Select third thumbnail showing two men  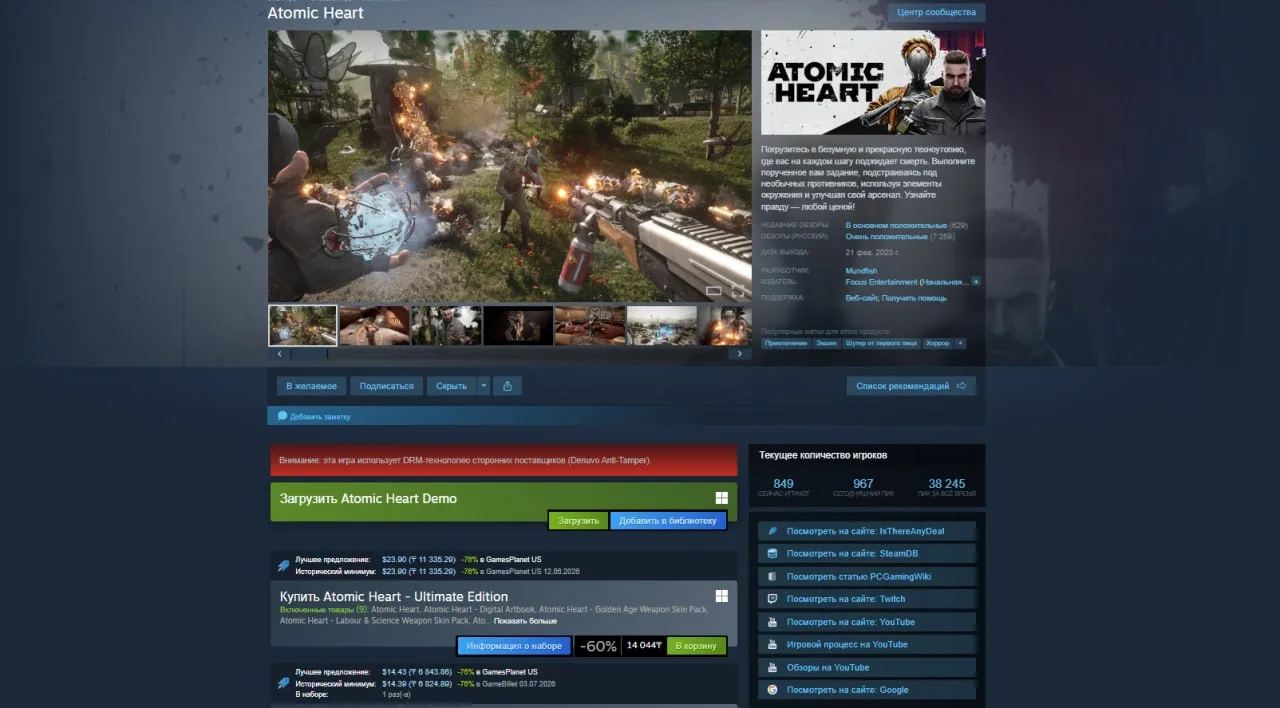[447, 326]
